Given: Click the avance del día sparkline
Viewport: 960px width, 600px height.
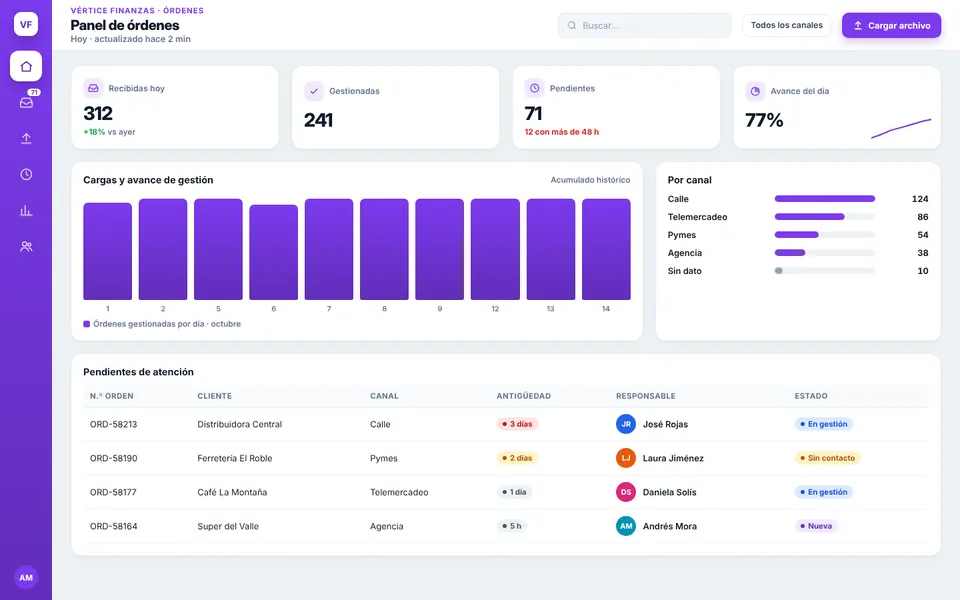Looking at the screenshot, I should pyautogui.click(x=901, y=129).
